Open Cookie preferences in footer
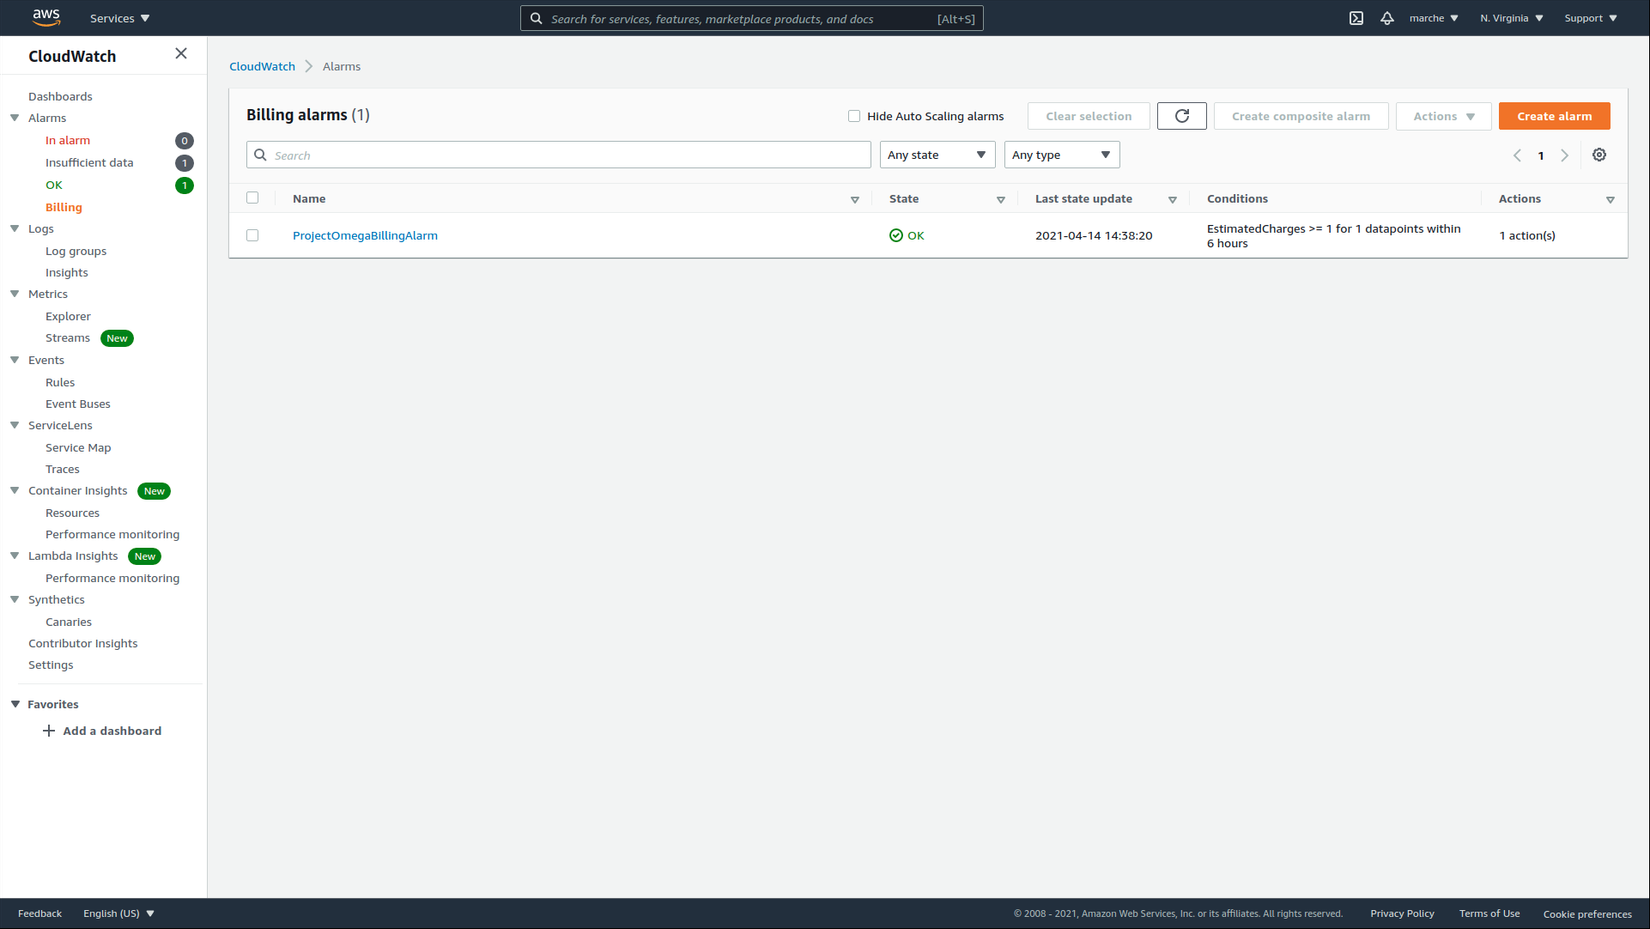Viewport: 1650px width, 929px height. click(x=1587, y=914)
